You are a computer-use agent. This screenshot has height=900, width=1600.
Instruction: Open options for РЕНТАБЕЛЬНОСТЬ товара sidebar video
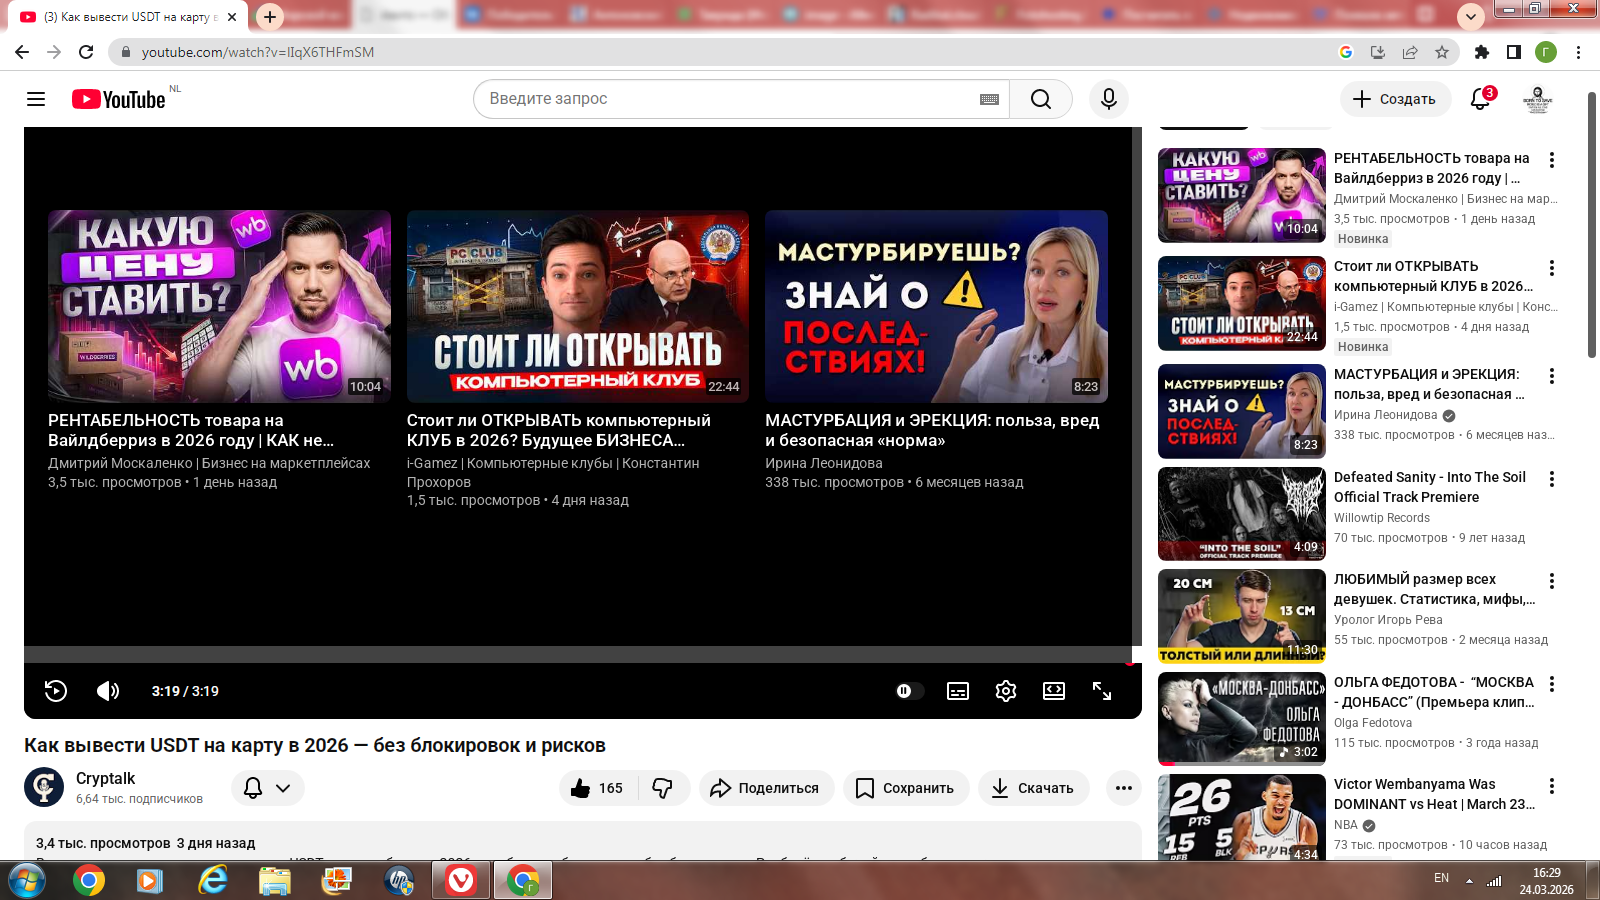point(1552,160)
